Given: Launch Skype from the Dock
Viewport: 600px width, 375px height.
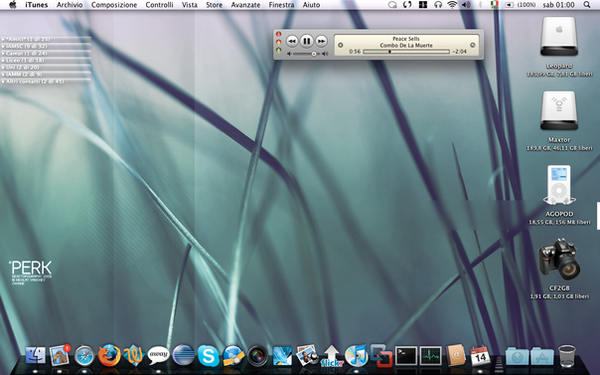Looking at the screenshot, I should coord(208,355).
